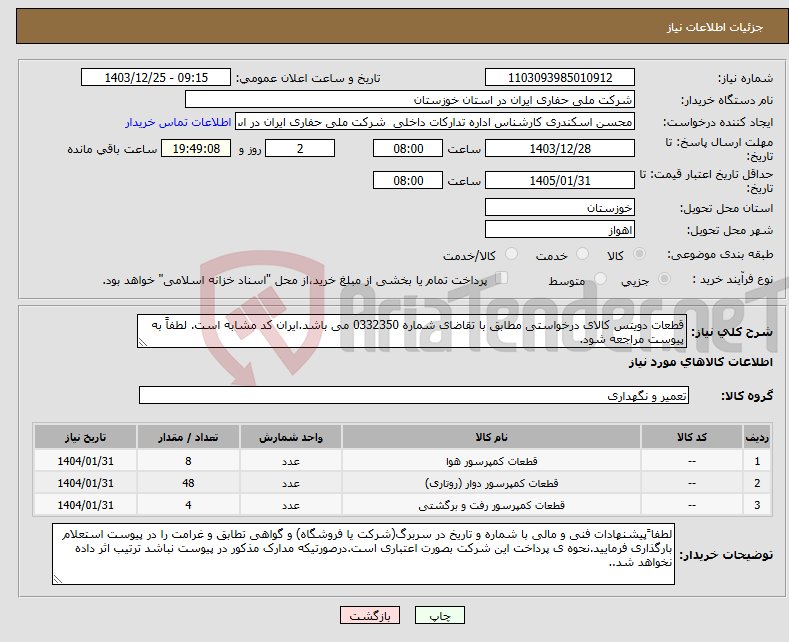Viewport: 789px width, 642px height.
Task: Toggle the اسناد خزانه اسلامی payment checkbox
Action: coord(501,278)
